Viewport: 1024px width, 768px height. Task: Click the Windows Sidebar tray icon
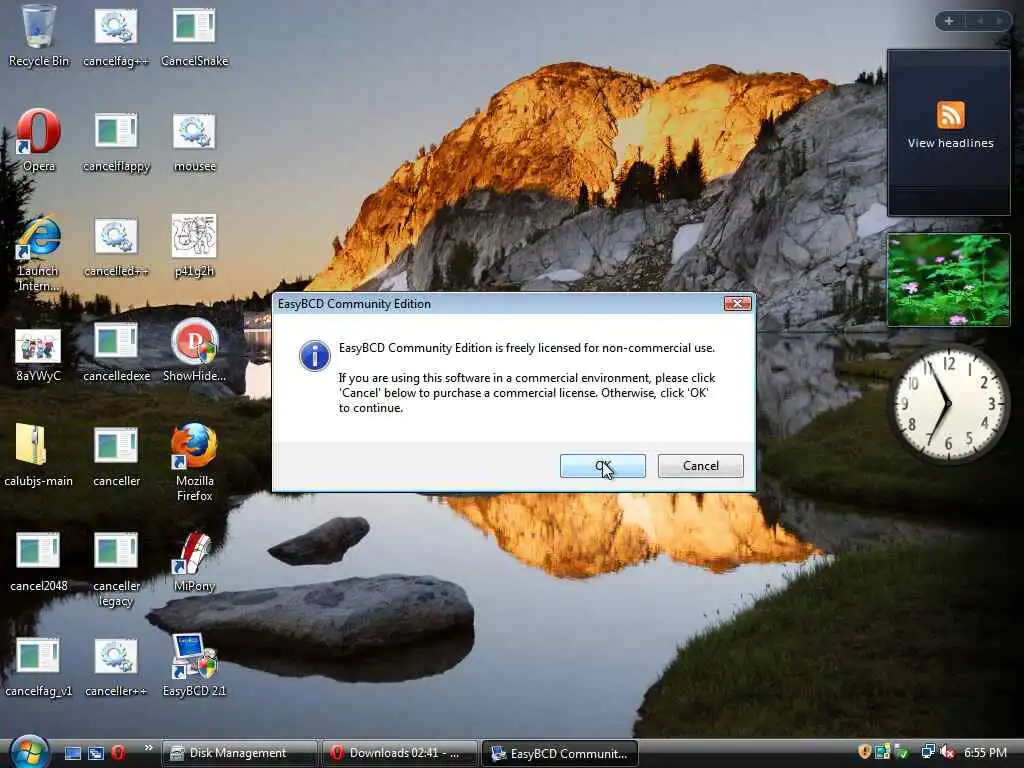(x=883, y=752)
